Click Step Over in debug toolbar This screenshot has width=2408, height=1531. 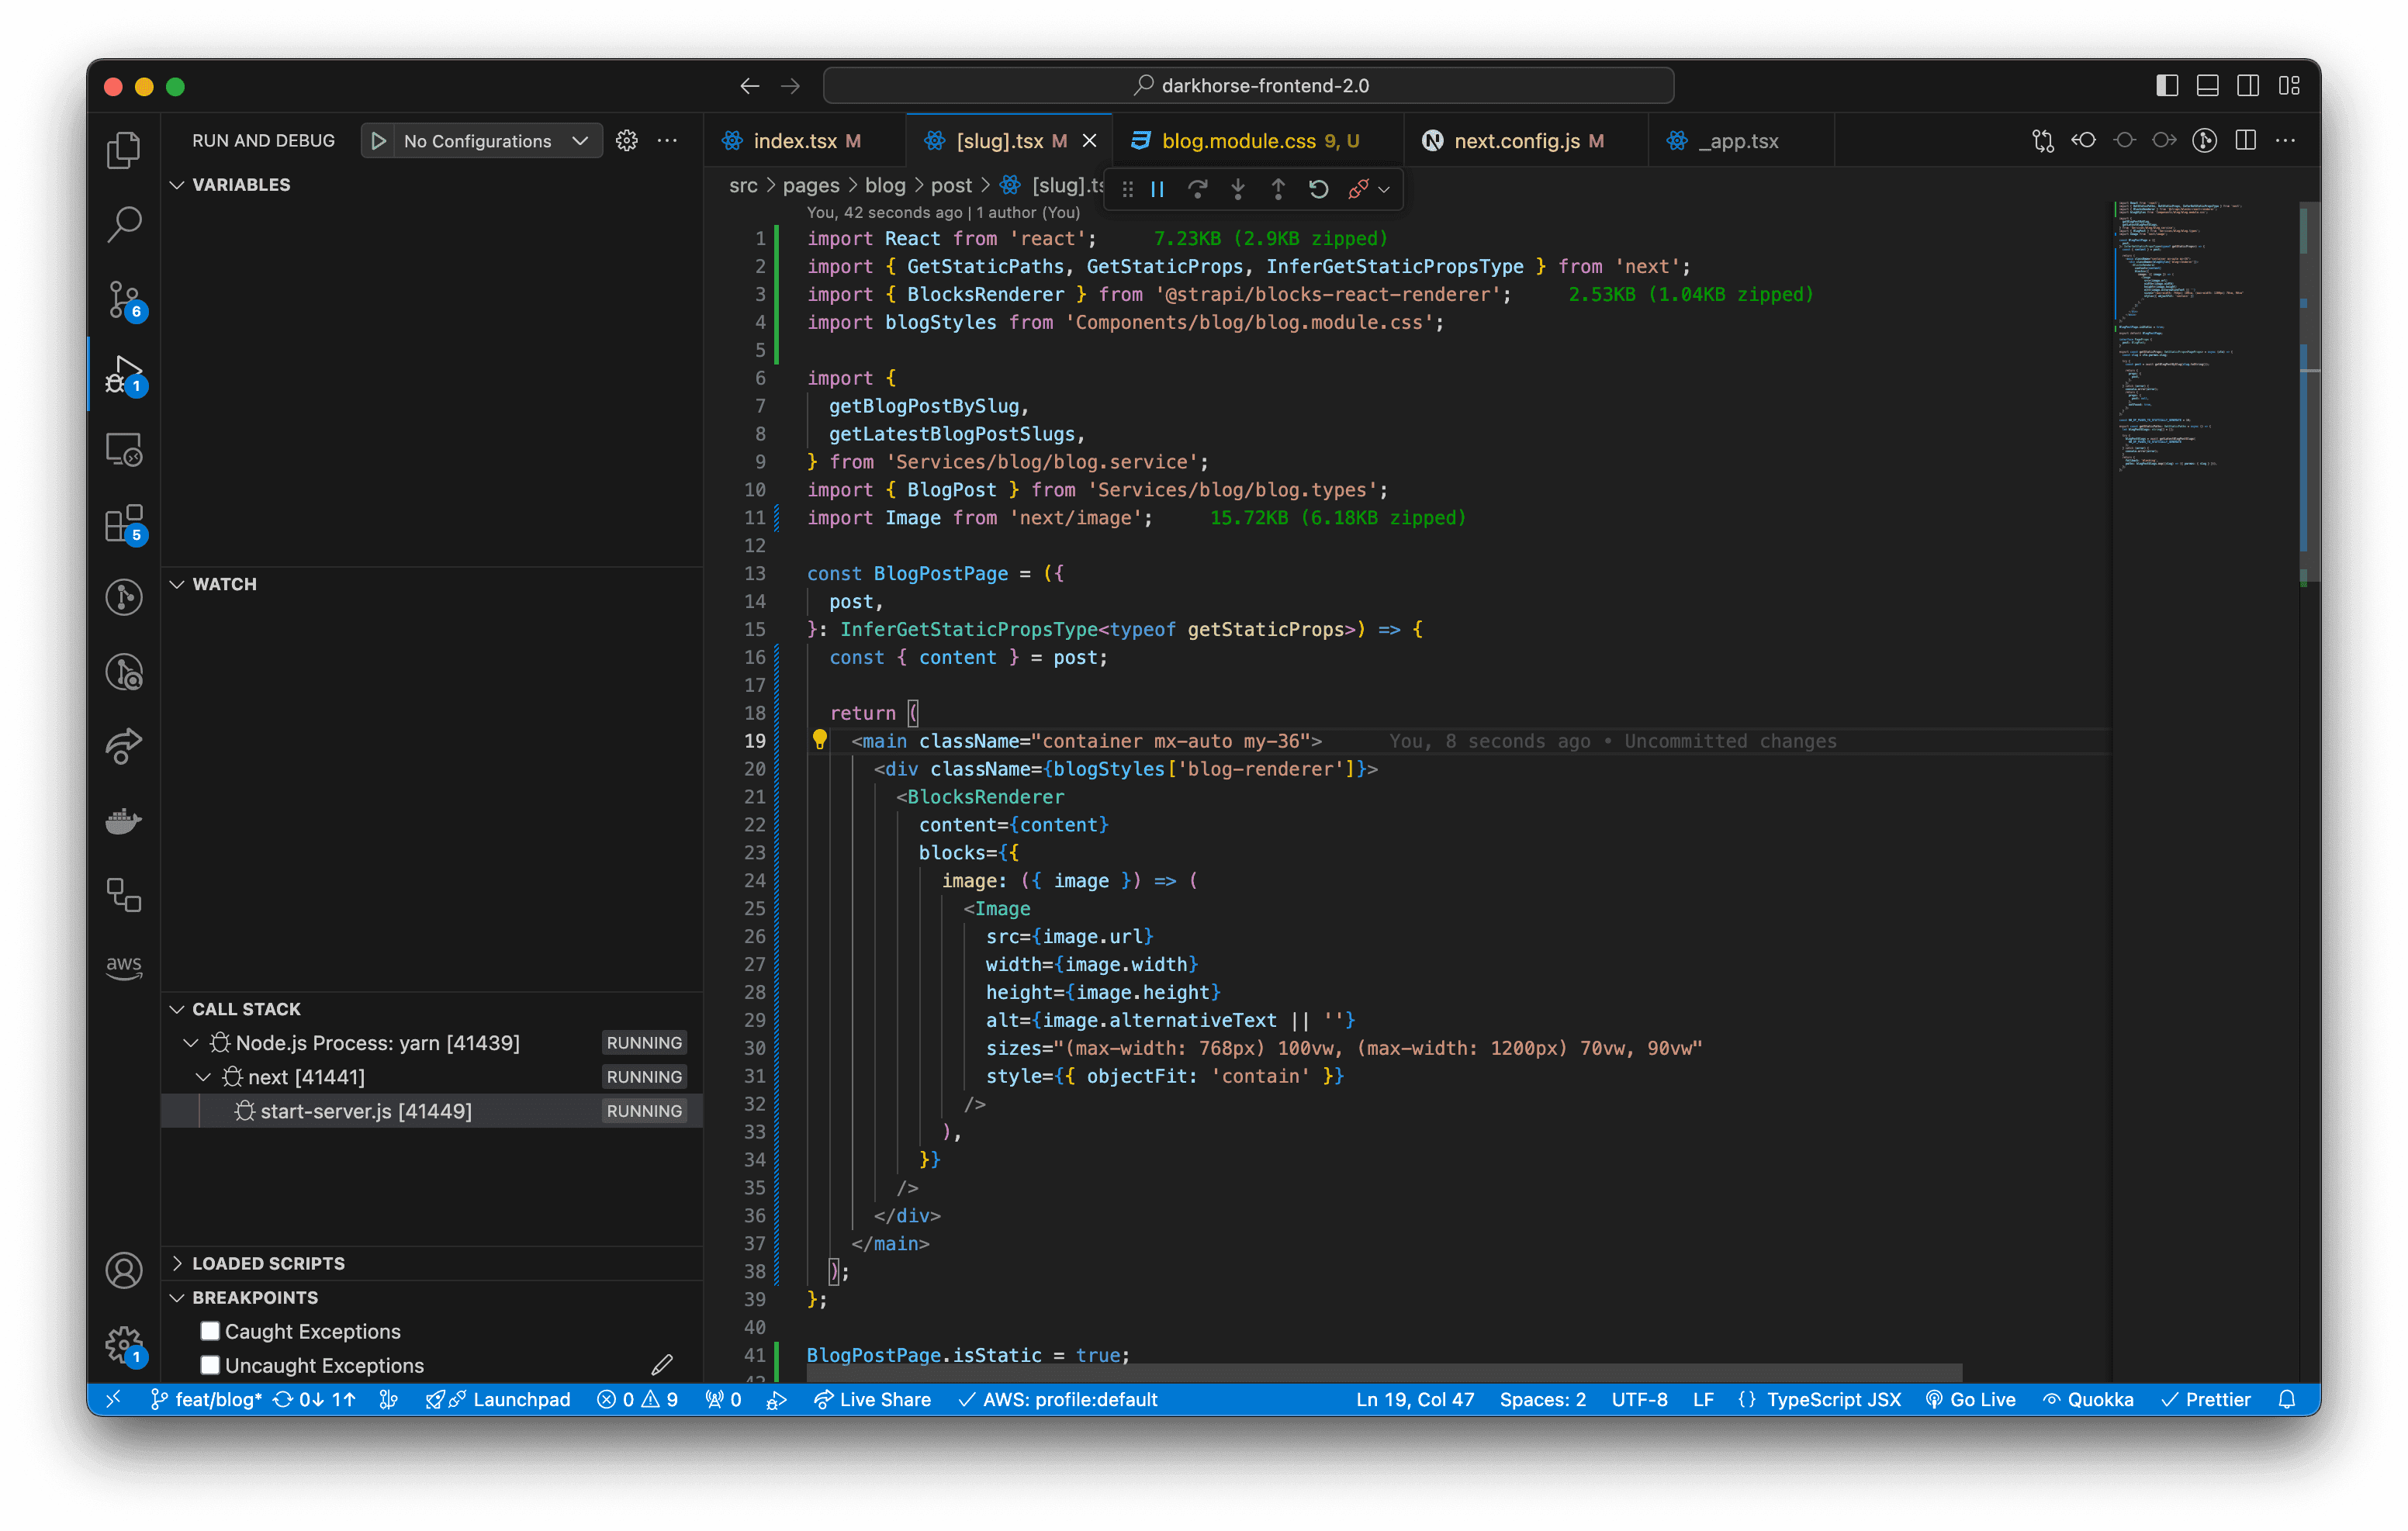1198,189
